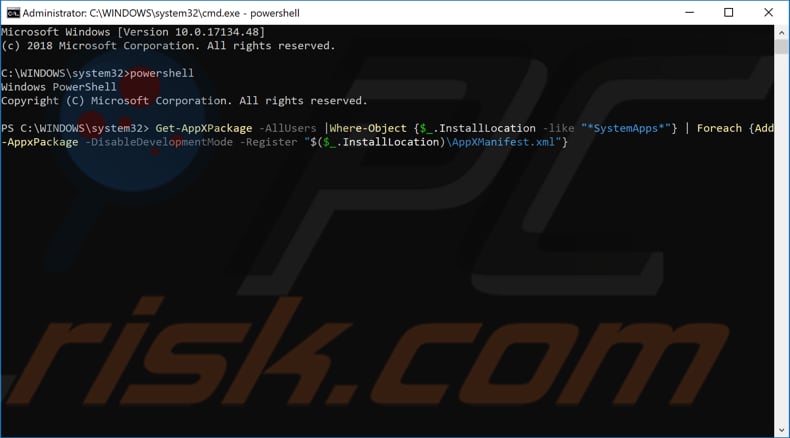Minimize the Administrator command prompt window

click(x=689, y=13)
